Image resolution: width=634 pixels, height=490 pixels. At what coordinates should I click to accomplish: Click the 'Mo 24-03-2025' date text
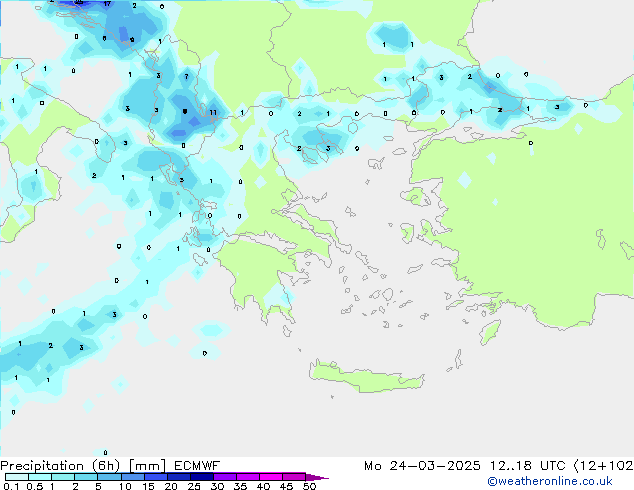coord(422,466)
